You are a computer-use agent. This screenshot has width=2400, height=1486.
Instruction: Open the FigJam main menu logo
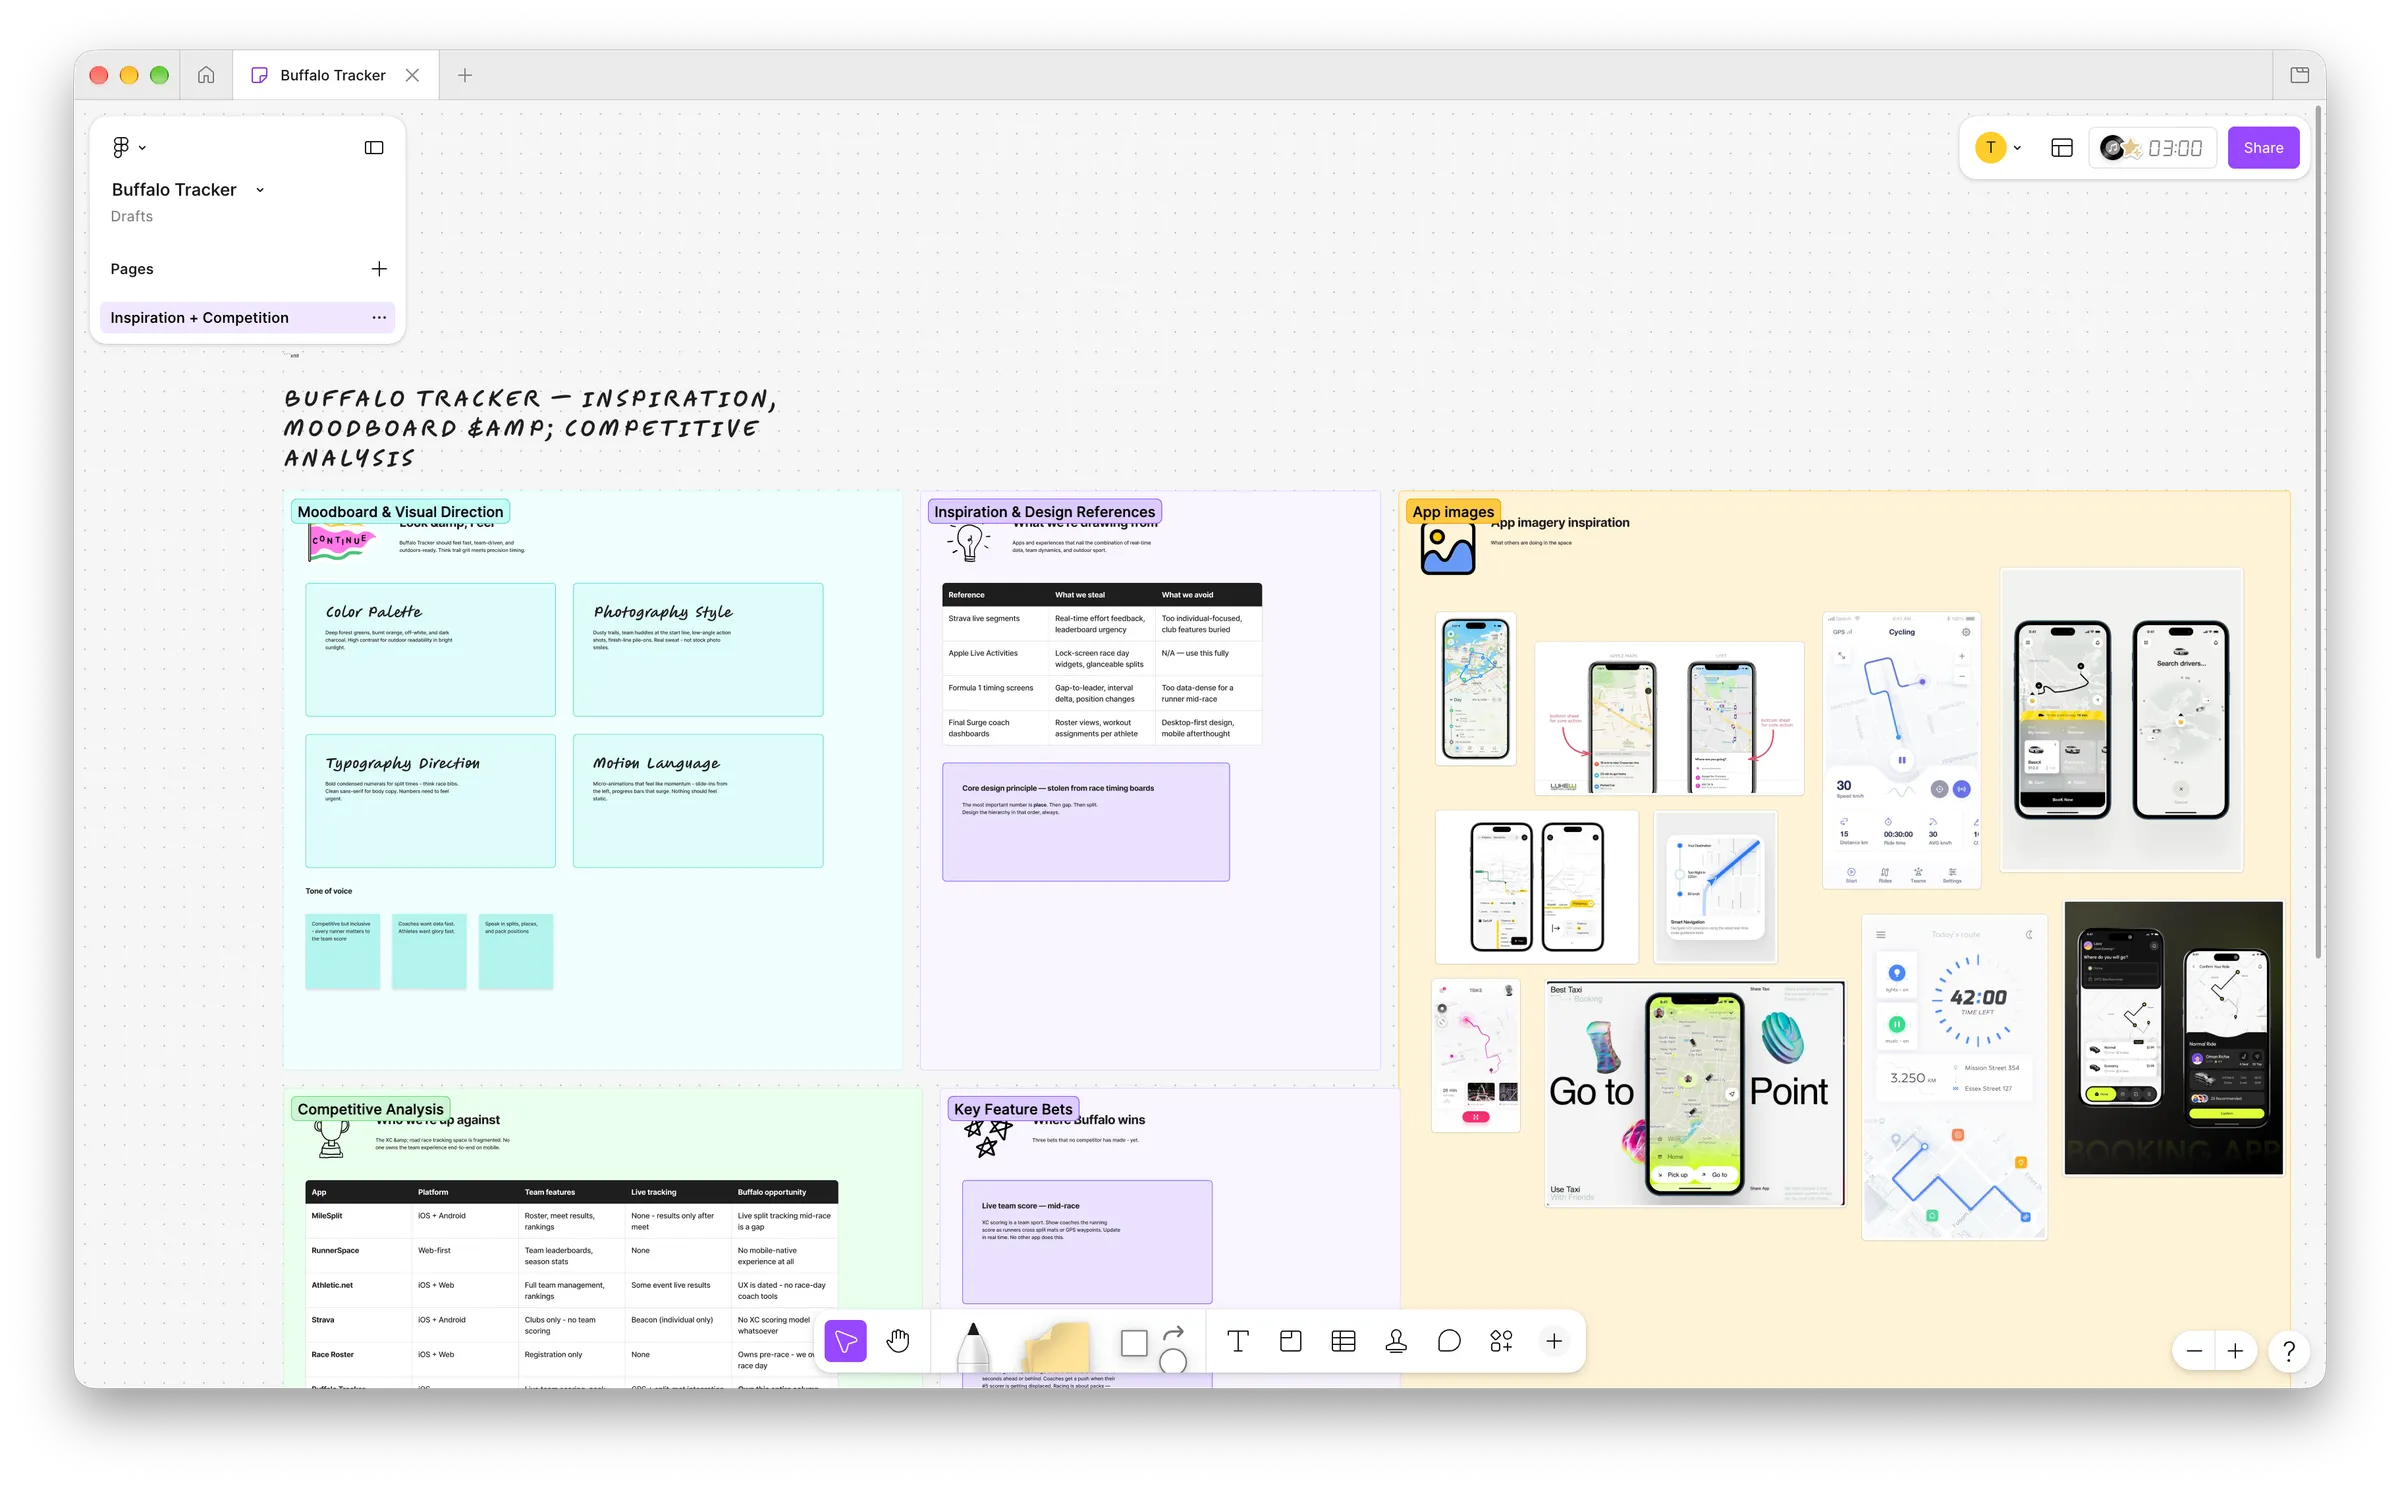tap(121, 148)
